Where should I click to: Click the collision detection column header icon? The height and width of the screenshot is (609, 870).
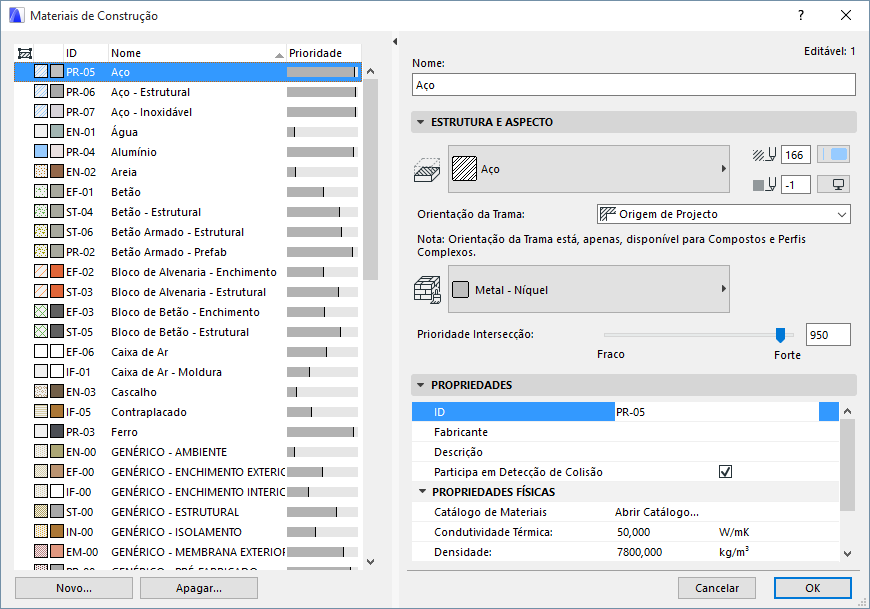25,53
